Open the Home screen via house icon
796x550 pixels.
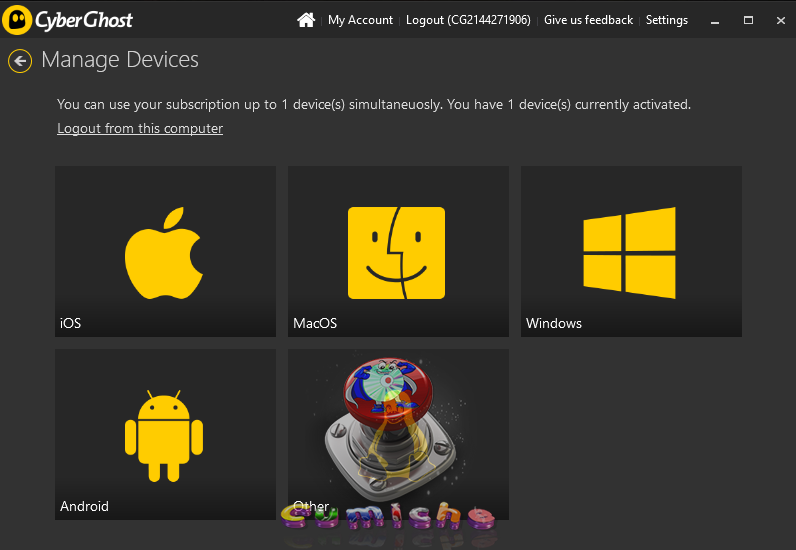point(306,20)
